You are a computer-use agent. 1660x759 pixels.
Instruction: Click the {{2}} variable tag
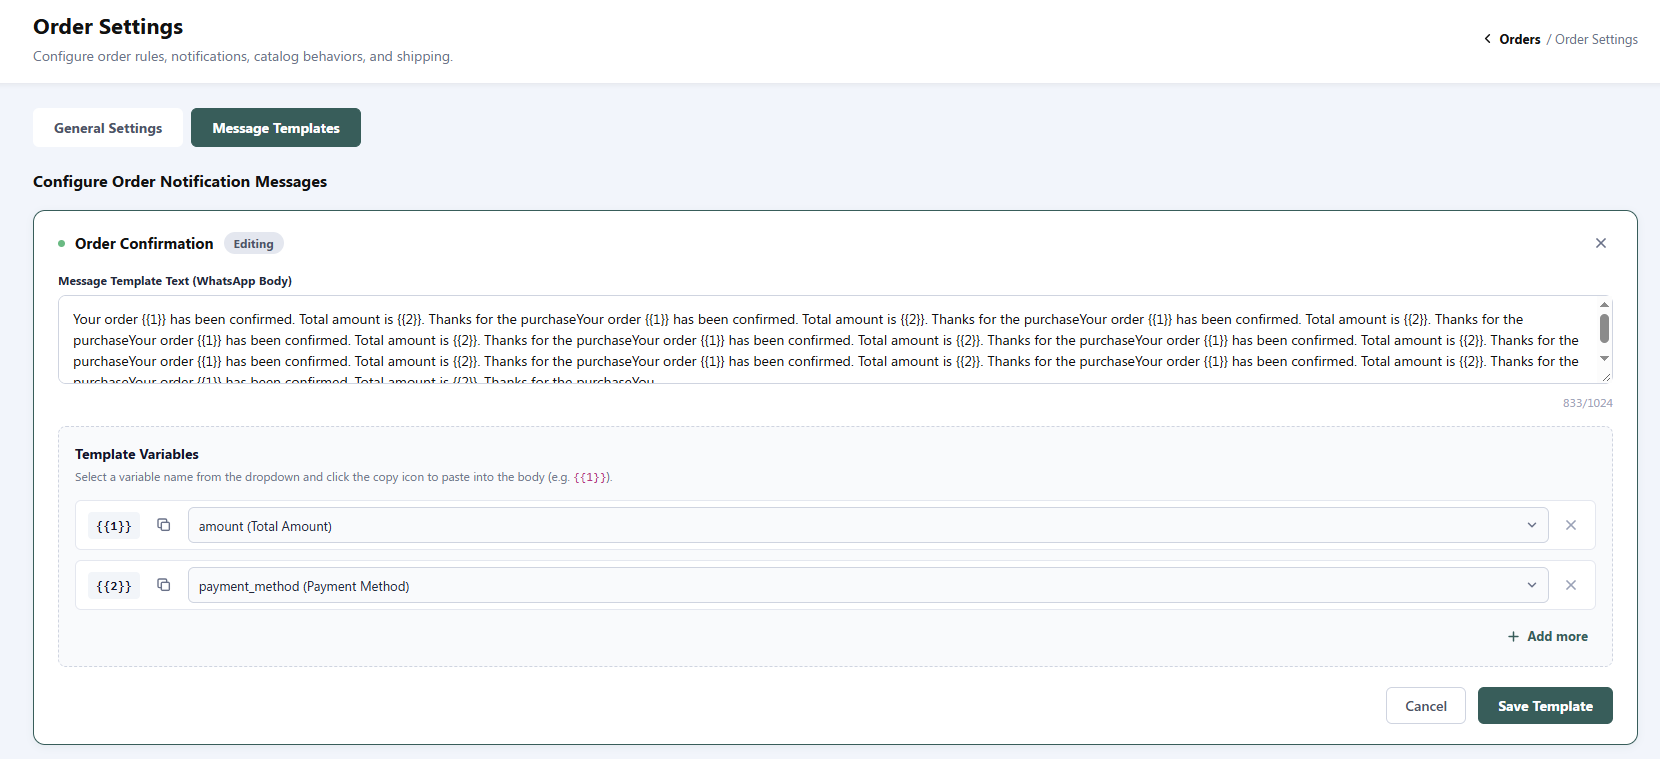(x=114, y=586)
